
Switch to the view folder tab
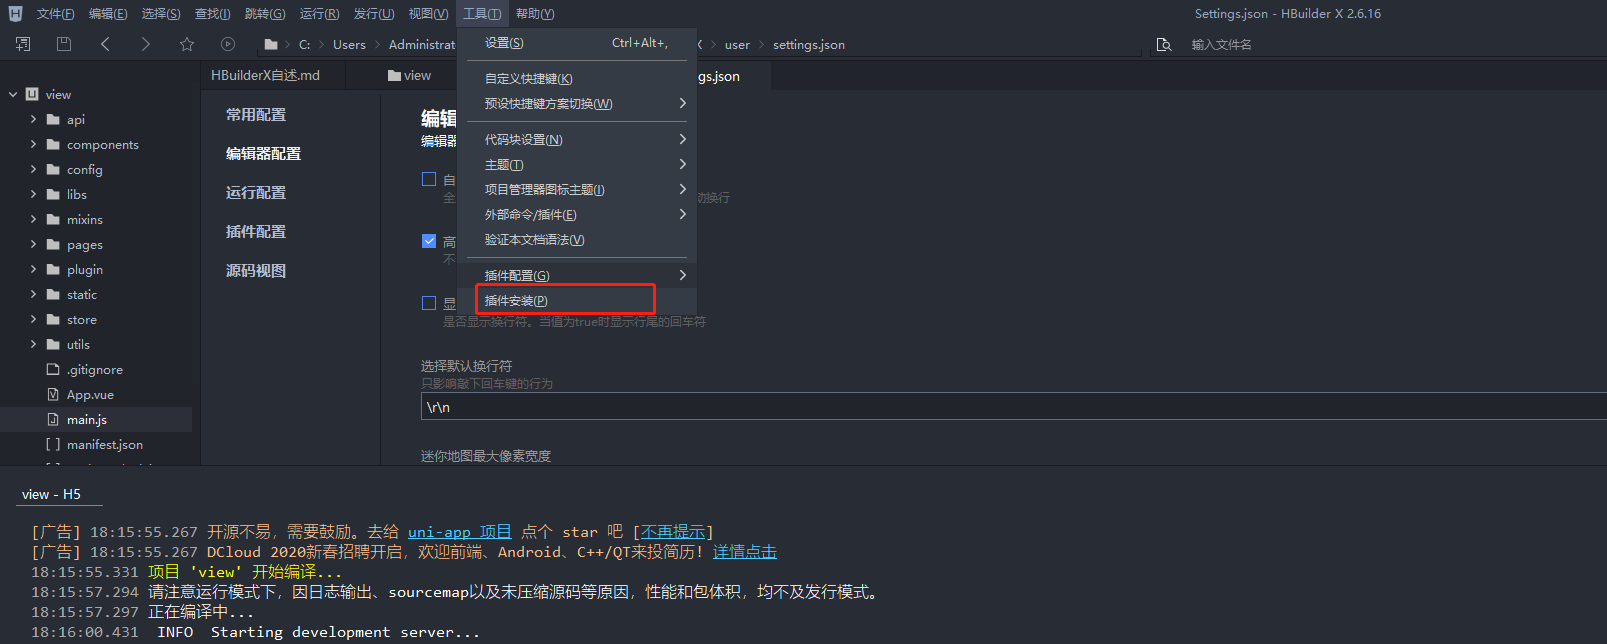[409, 75]
